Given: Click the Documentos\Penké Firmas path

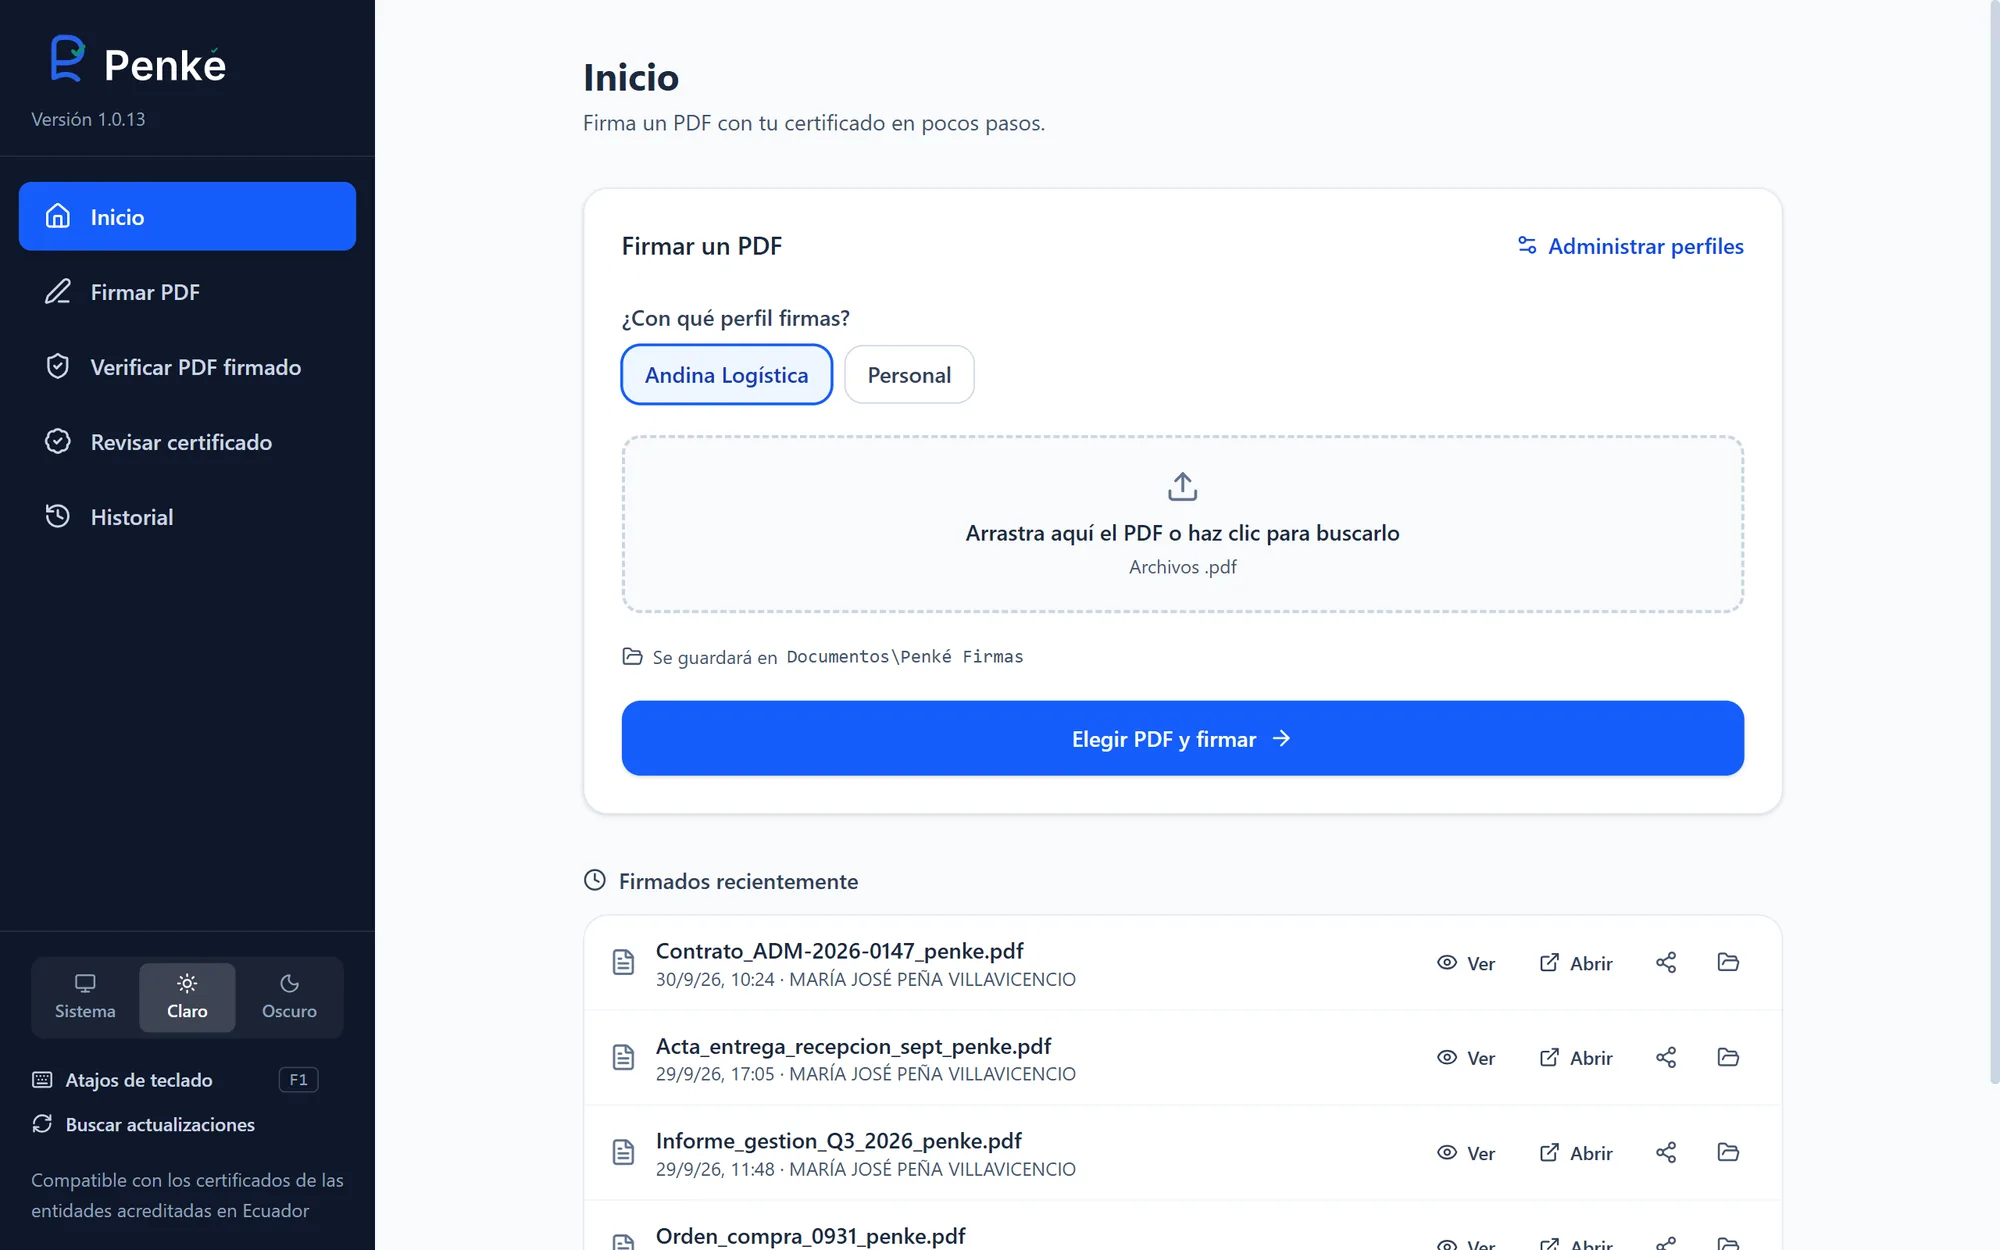Looking at the screenshot, I should 905,656.
